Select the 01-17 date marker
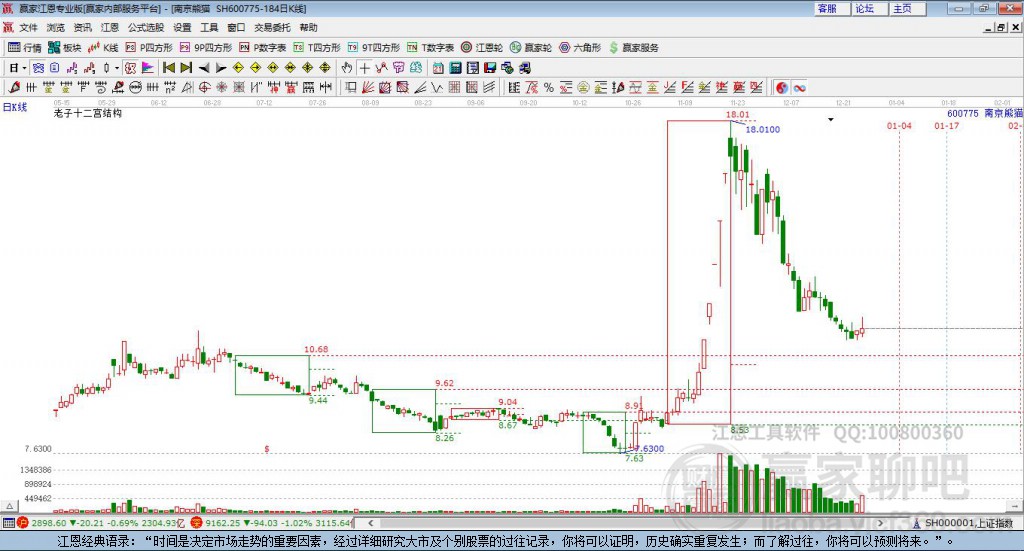1024x551 pixels. pos(946,125)
